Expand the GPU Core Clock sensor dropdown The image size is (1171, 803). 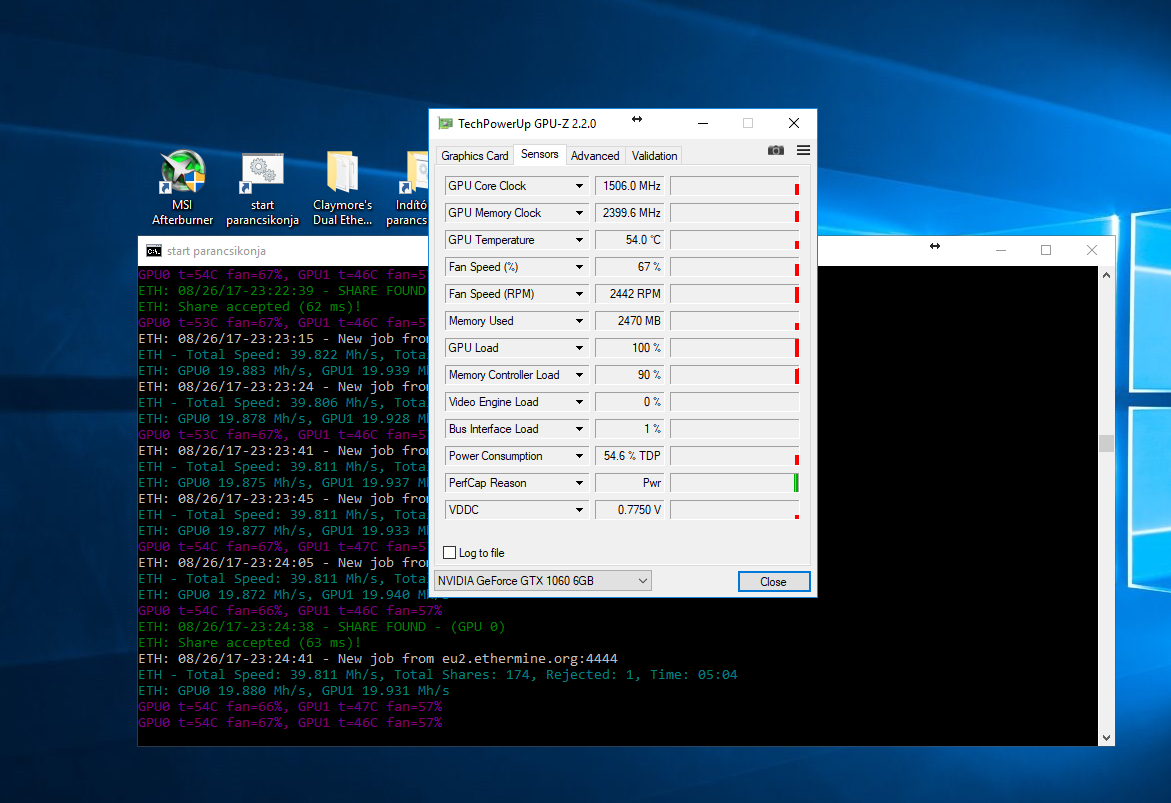[x=579, y=186]
